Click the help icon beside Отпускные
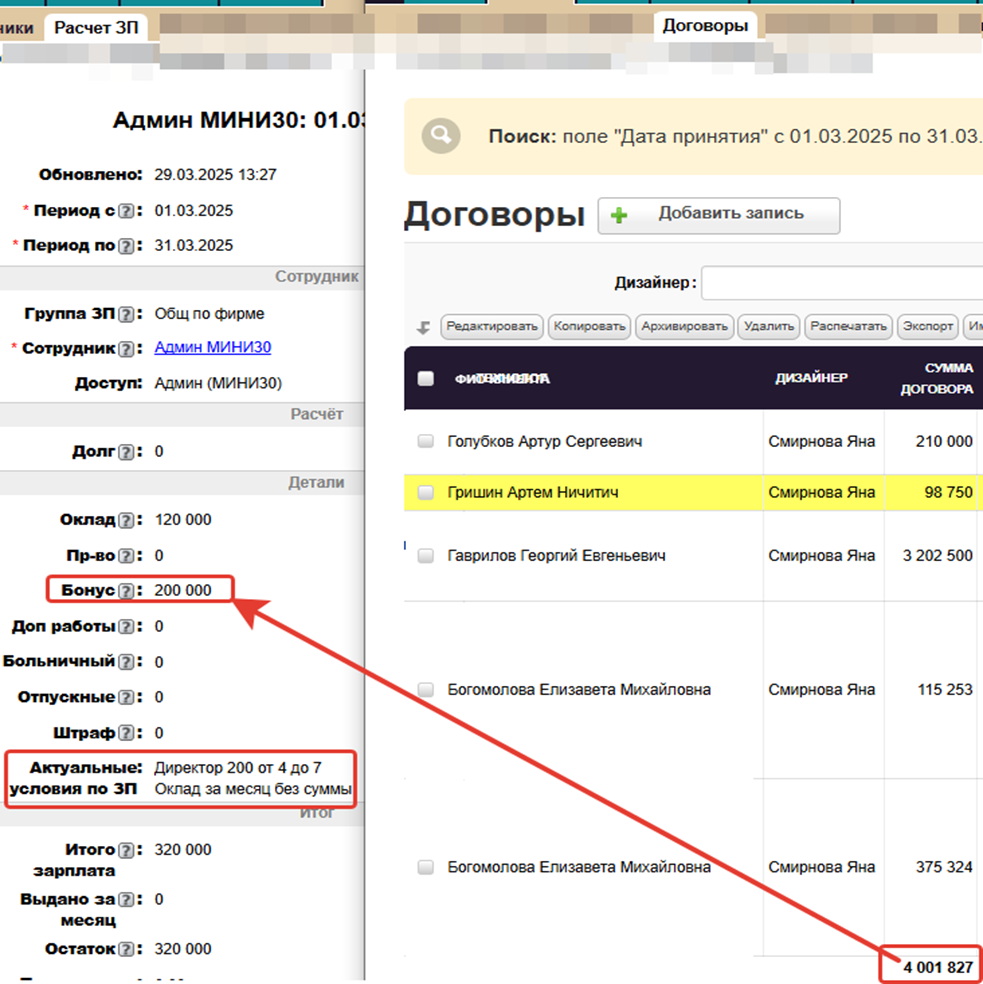Screen dimensions: 983x984 pyautogui.click(x=126, y=697)
